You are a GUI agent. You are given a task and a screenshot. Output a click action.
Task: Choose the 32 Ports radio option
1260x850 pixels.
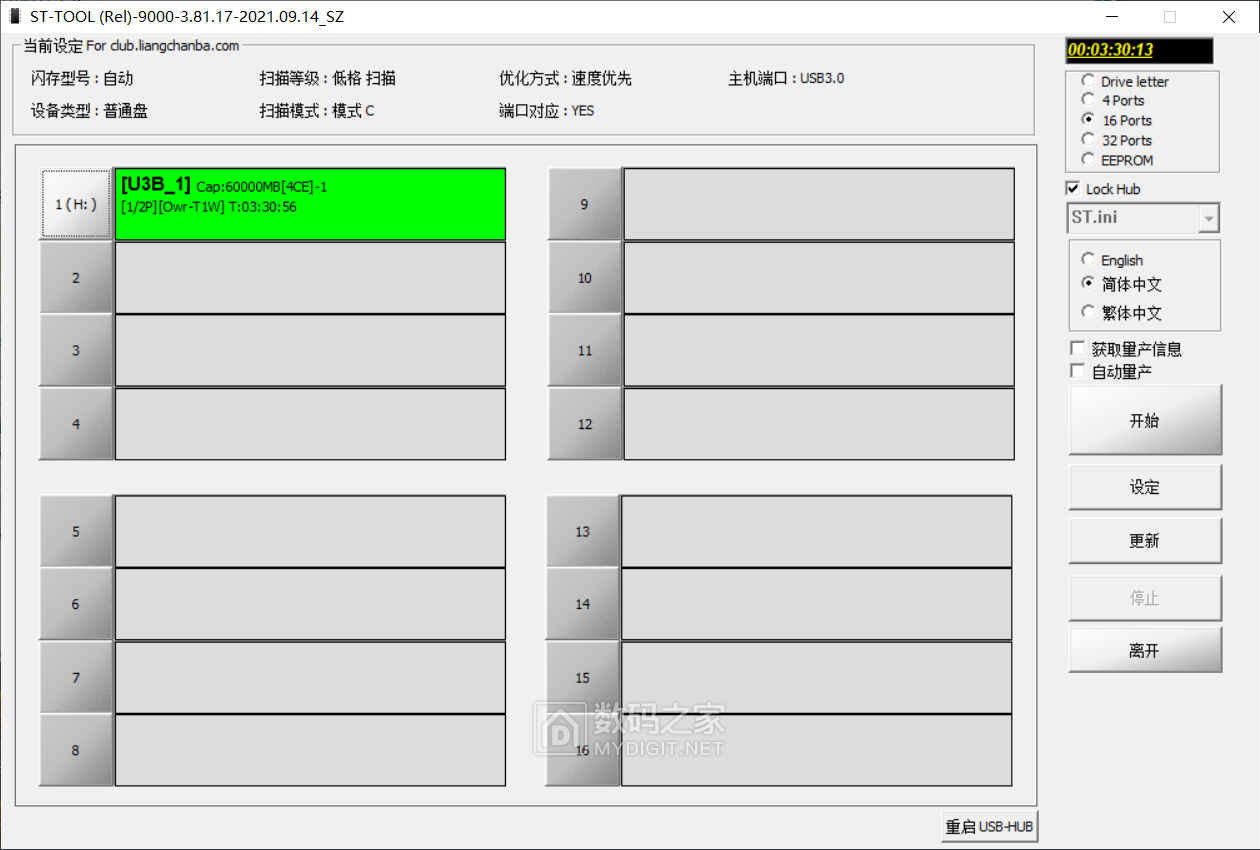(x=1088, y=140)
